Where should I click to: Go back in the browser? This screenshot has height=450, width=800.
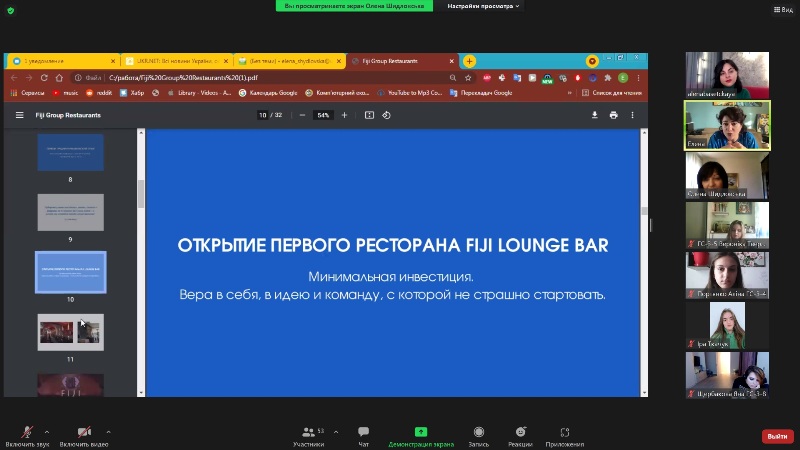pyautogui.click(x=14, y=78)
